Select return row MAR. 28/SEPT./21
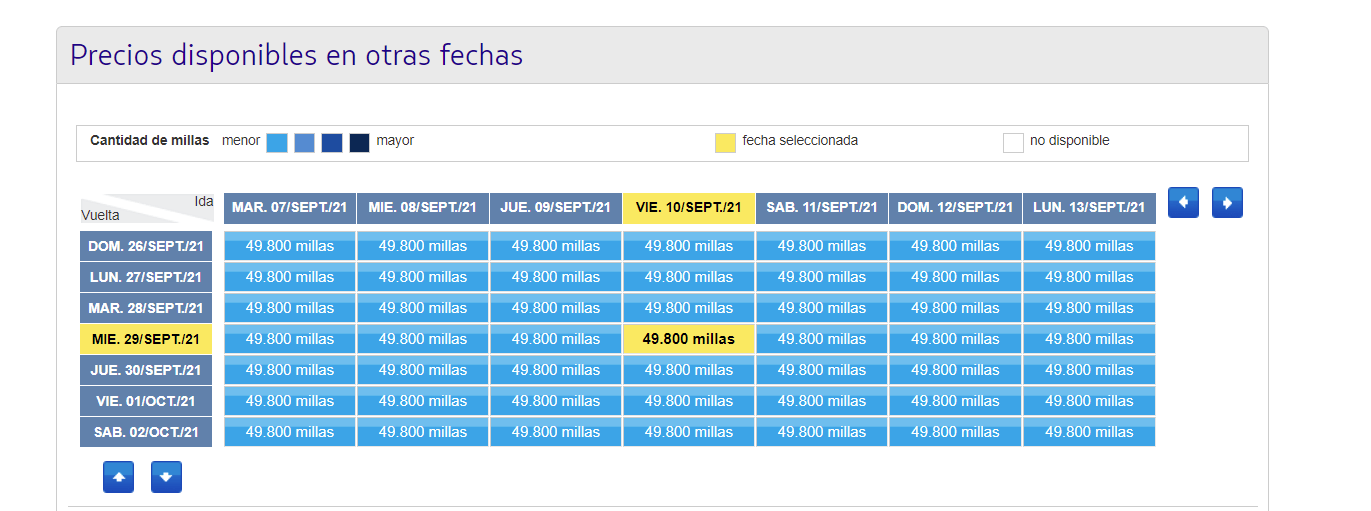Screen dimensions: 1371x511 146,308
